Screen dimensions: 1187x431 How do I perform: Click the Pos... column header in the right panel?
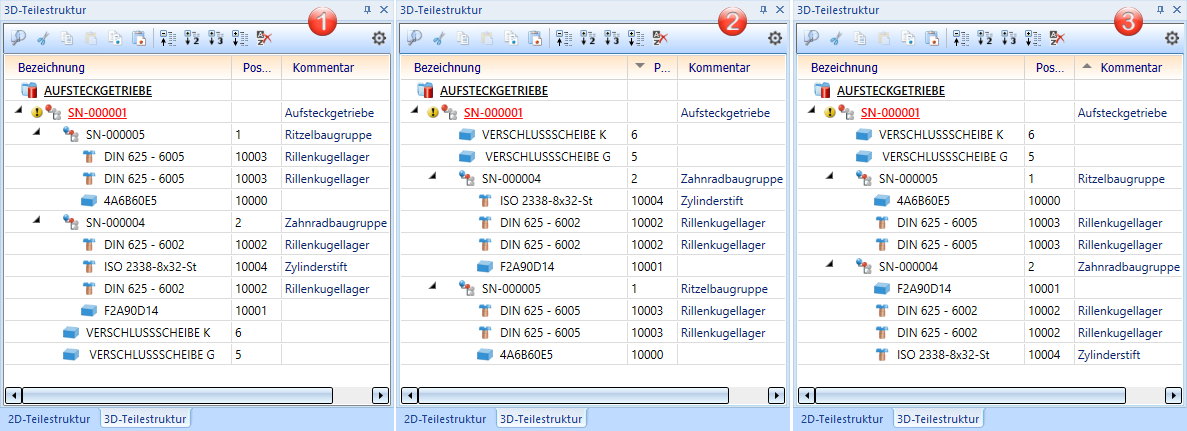[x=1049, y=67]
